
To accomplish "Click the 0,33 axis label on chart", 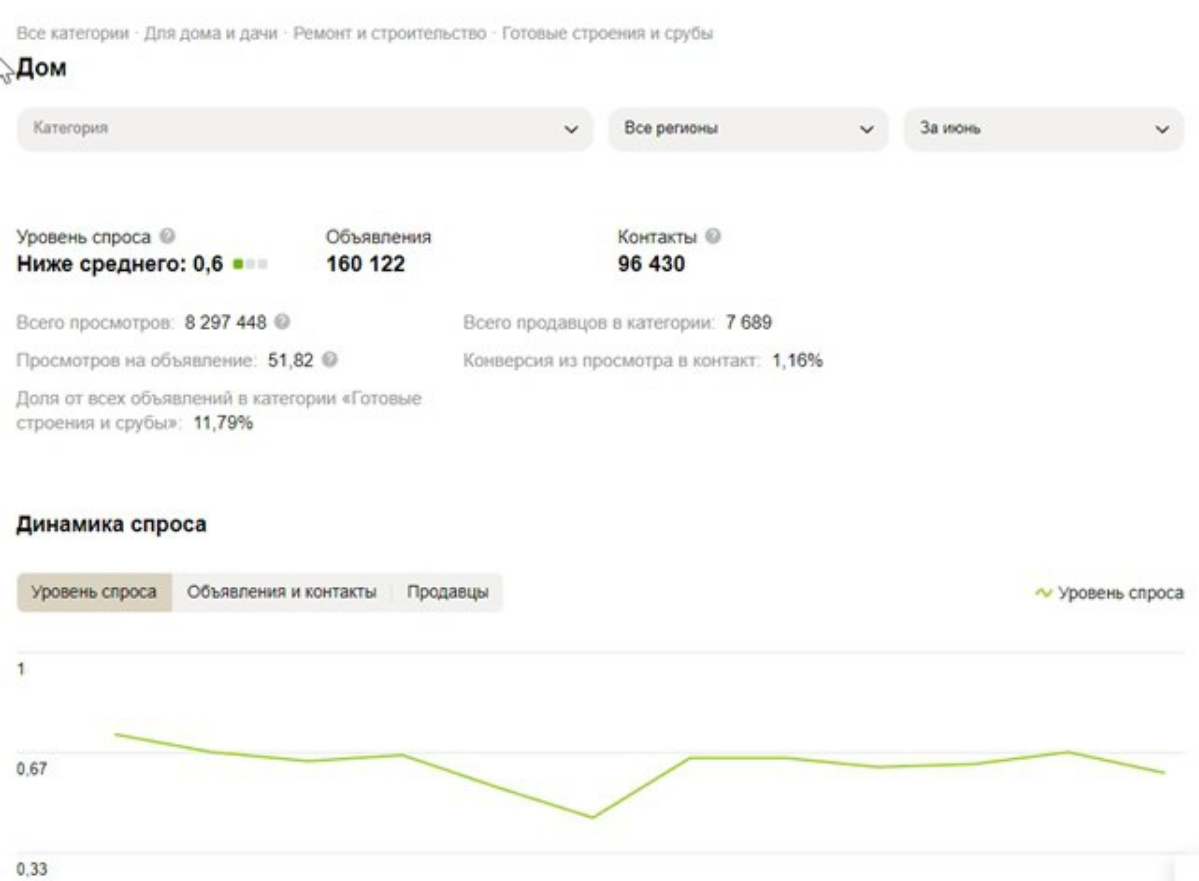I will point(31,870).
